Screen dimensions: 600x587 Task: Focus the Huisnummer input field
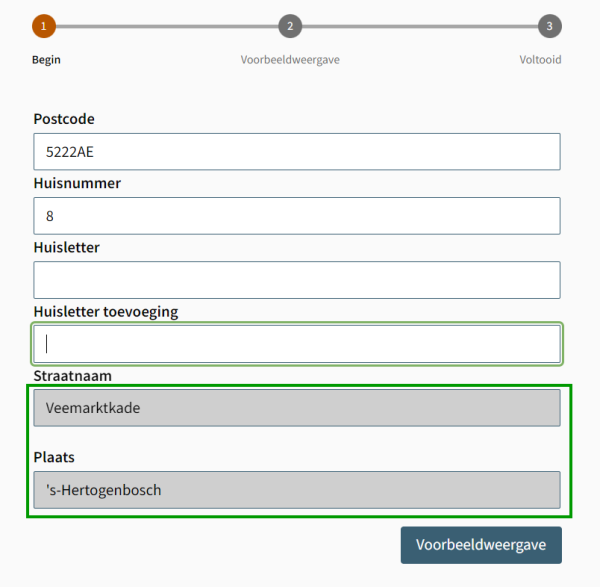(296, 216)
